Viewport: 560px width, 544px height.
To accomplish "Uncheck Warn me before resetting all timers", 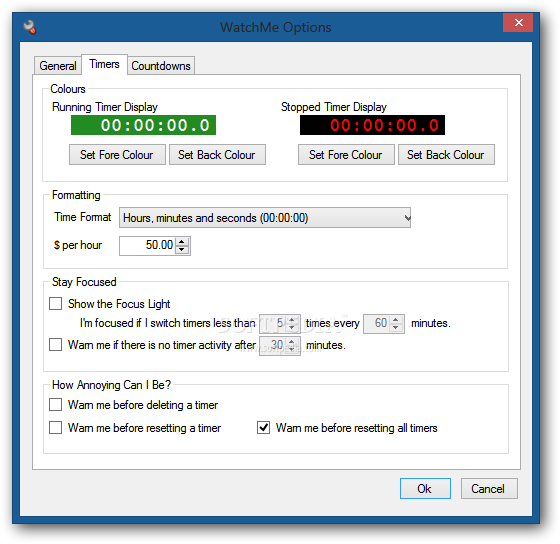I will pos(264,428).
